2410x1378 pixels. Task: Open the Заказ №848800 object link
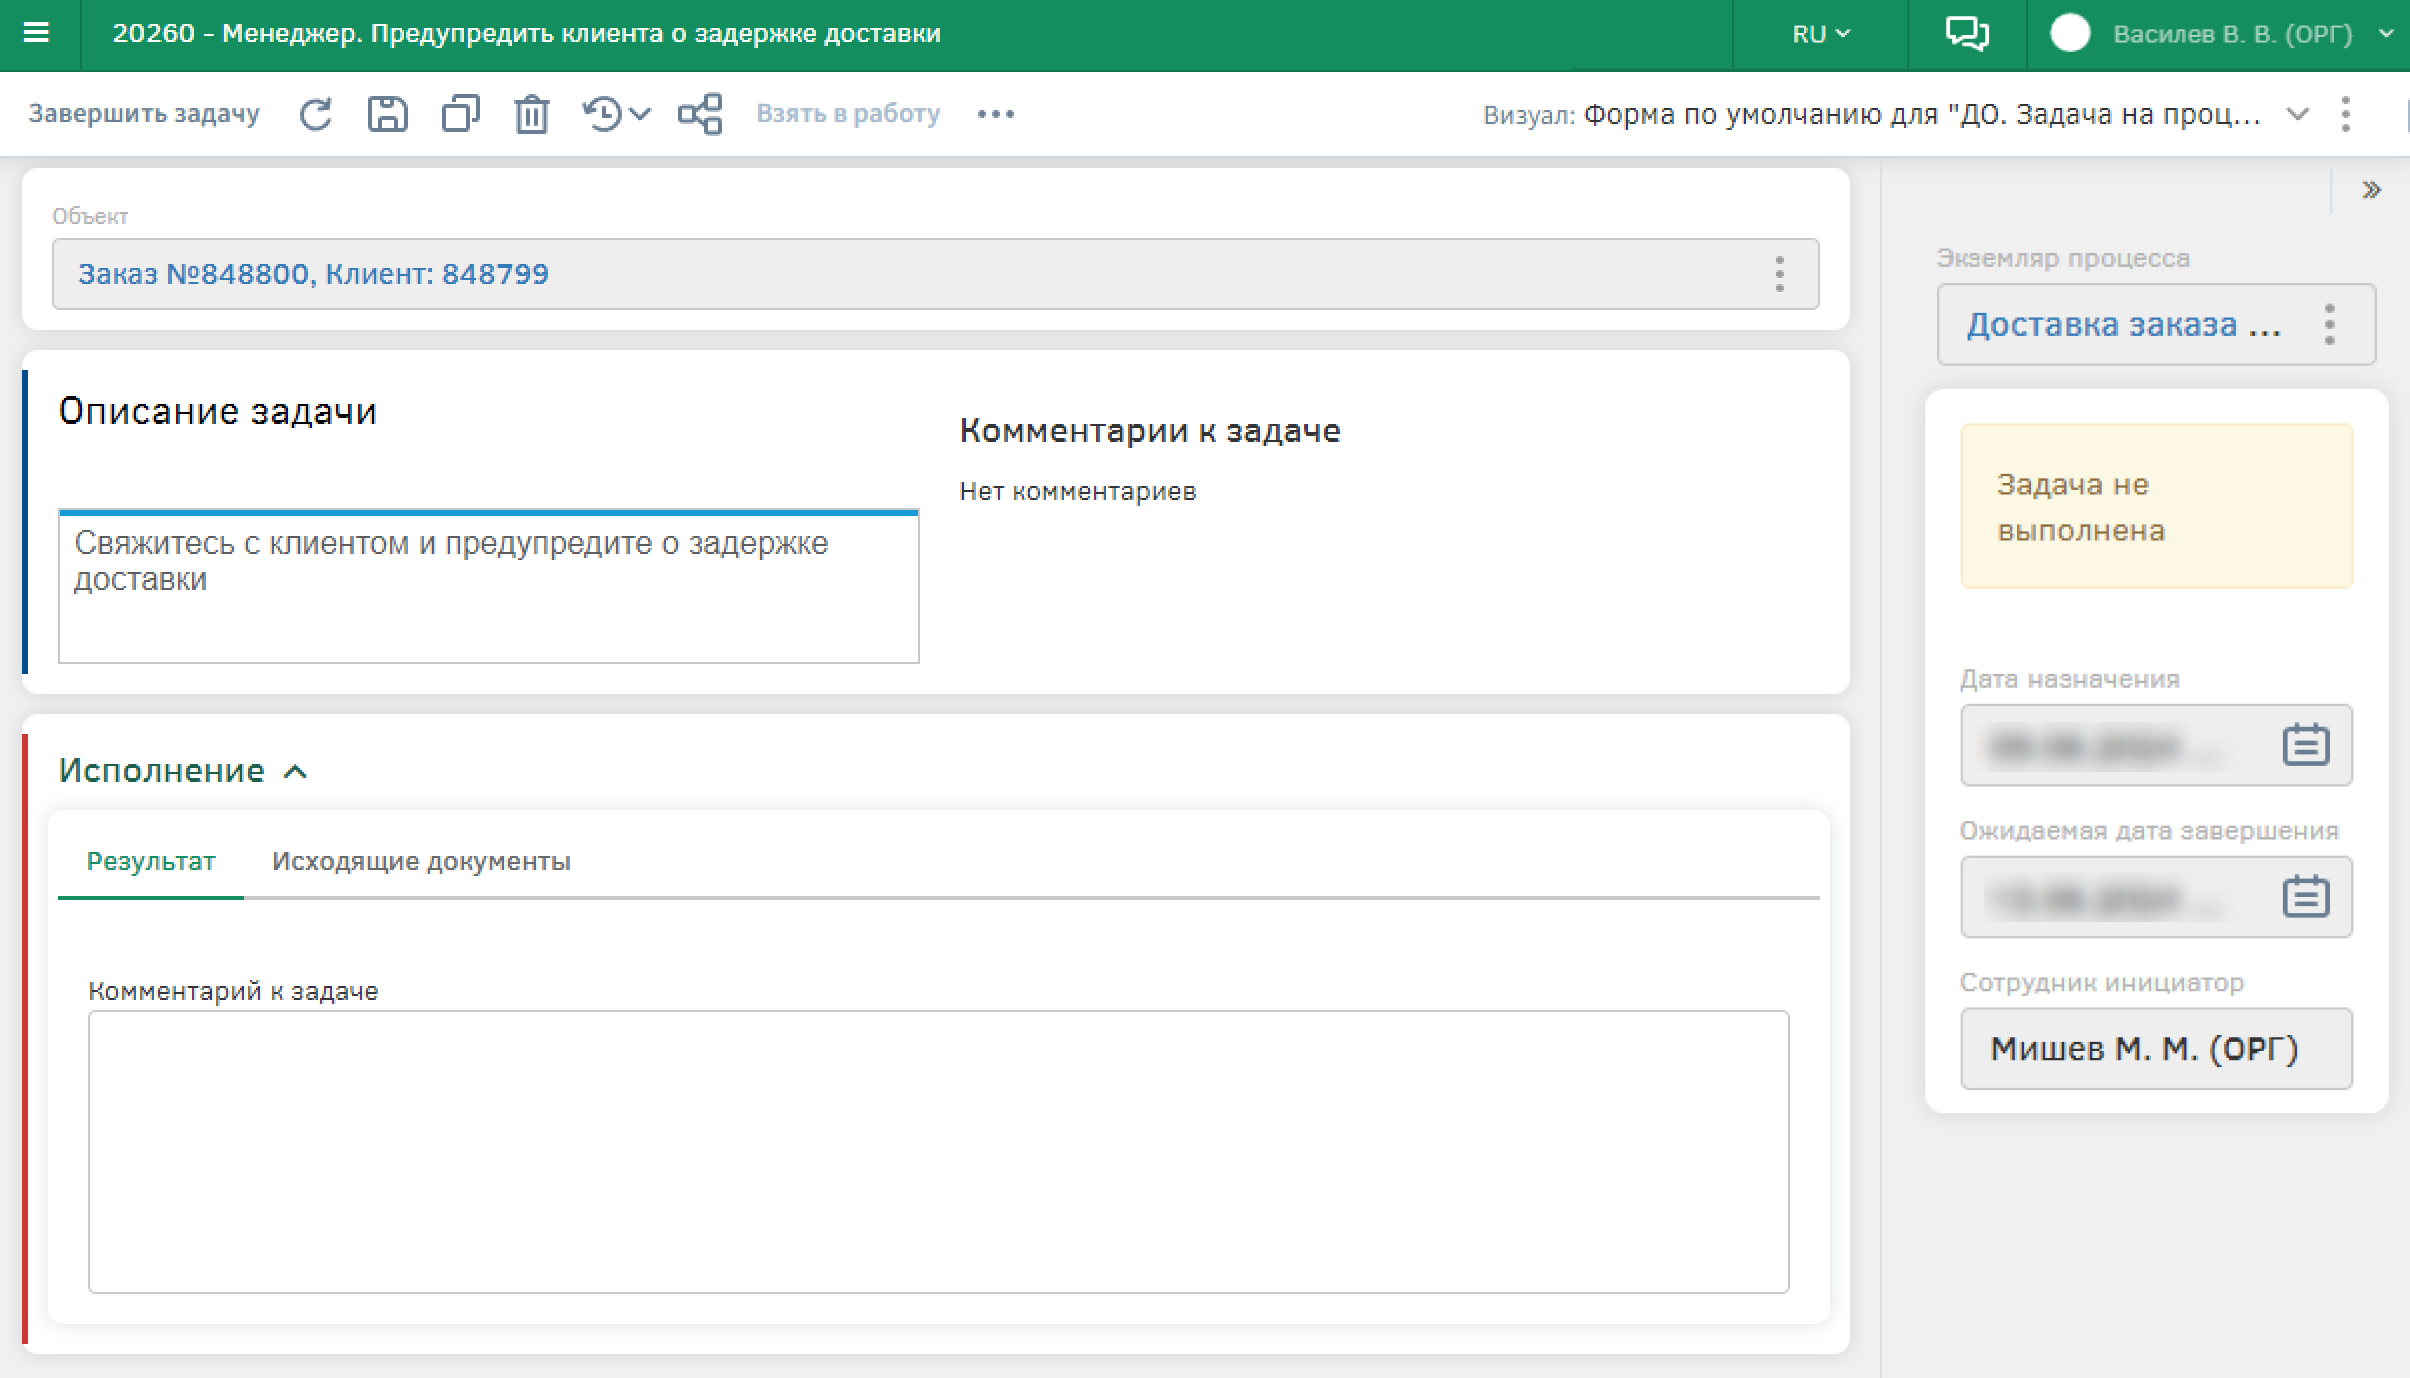tap(314, 274)
